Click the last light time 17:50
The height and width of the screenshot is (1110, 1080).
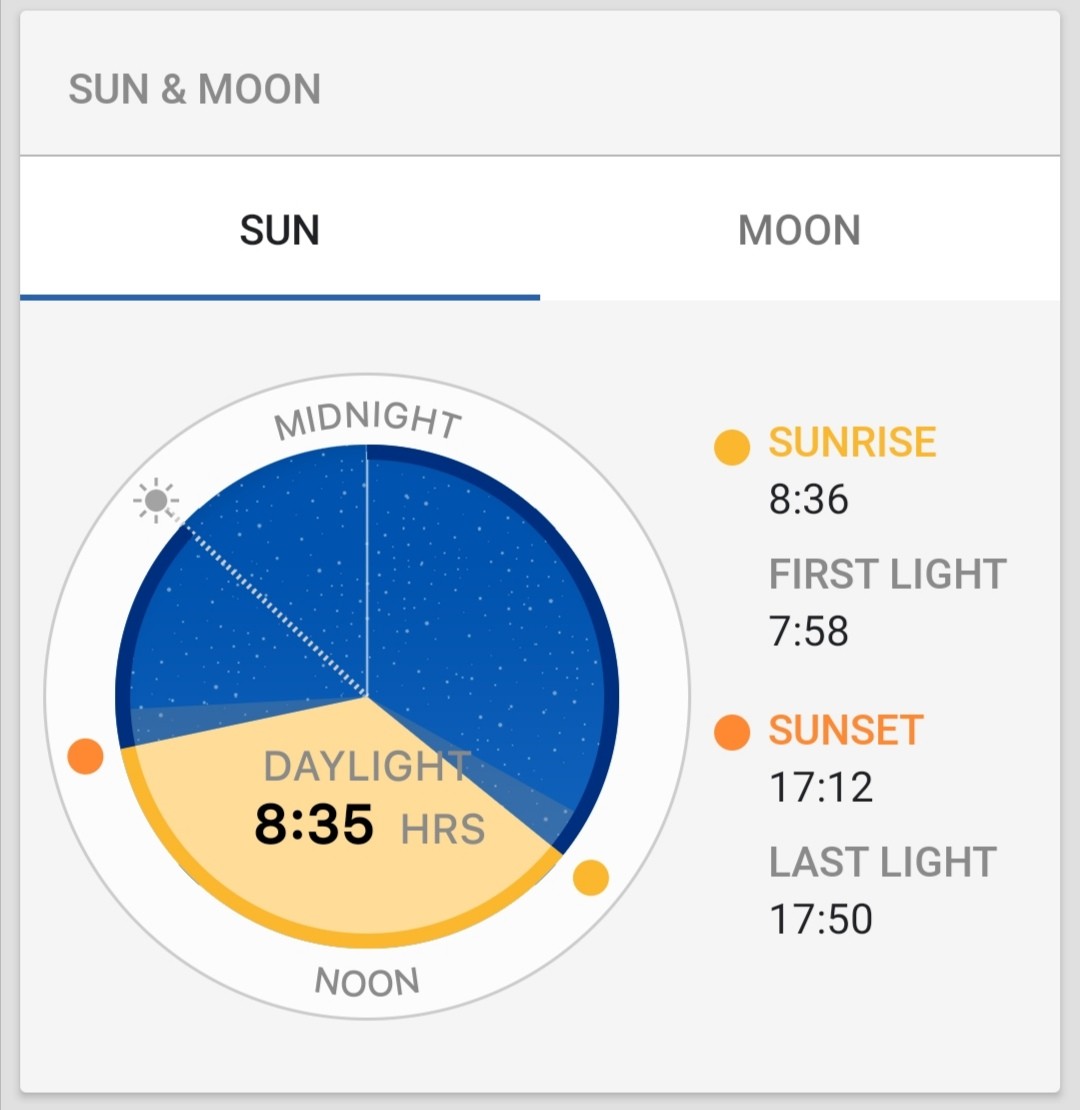click(821, 919)
